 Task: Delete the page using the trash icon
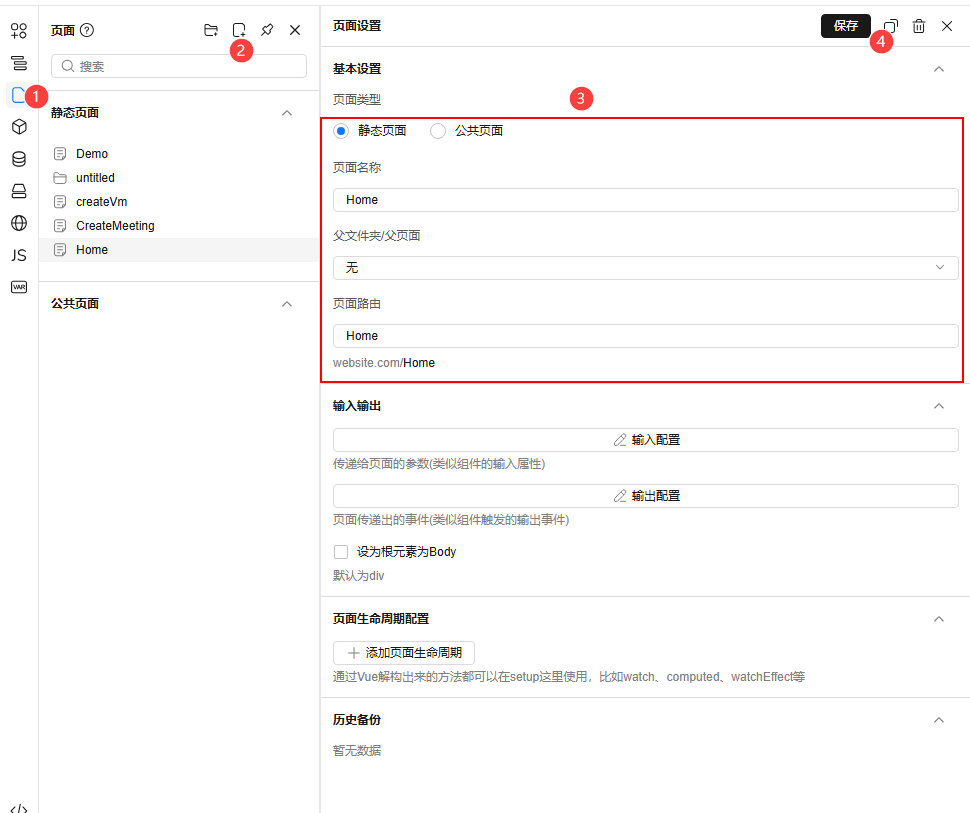pos(919,26)
